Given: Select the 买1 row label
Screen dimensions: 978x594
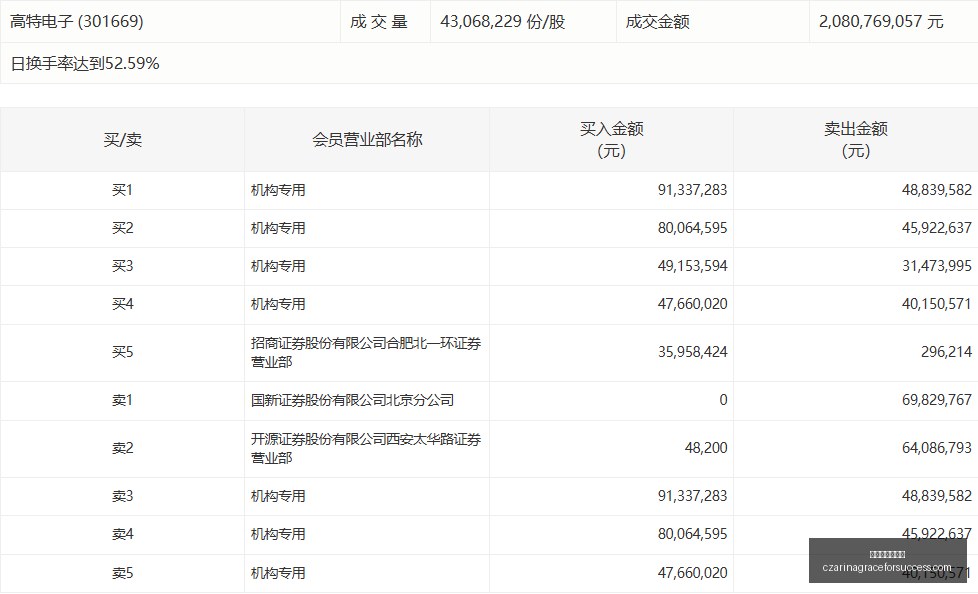Looking at the screenshot, I should point(122,190).
